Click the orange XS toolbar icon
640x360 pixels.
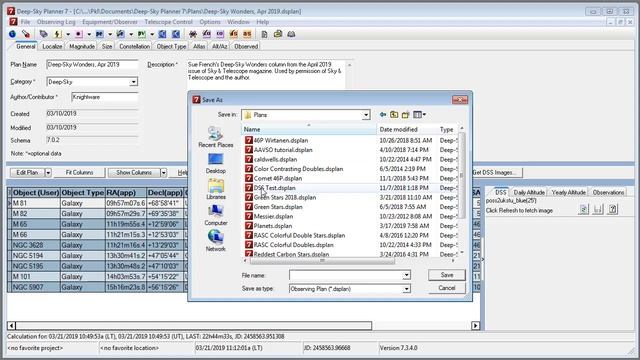coord(233,34)
